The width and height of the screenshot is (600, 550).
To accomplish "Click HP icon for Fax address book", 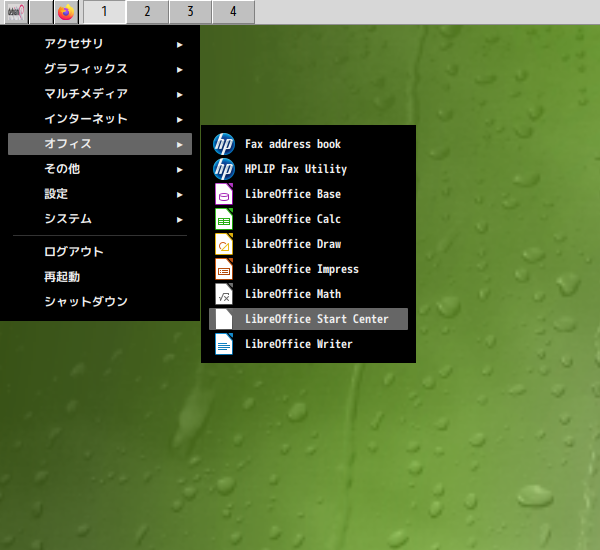I will (224, 144).
